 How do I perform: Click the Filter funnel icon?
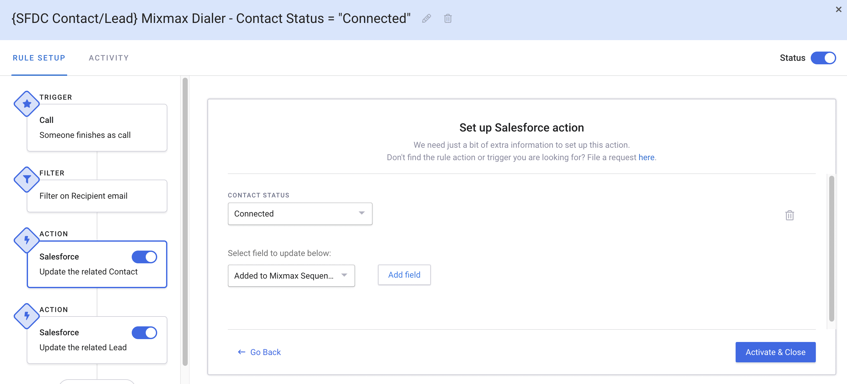click(x=27, y=179)
